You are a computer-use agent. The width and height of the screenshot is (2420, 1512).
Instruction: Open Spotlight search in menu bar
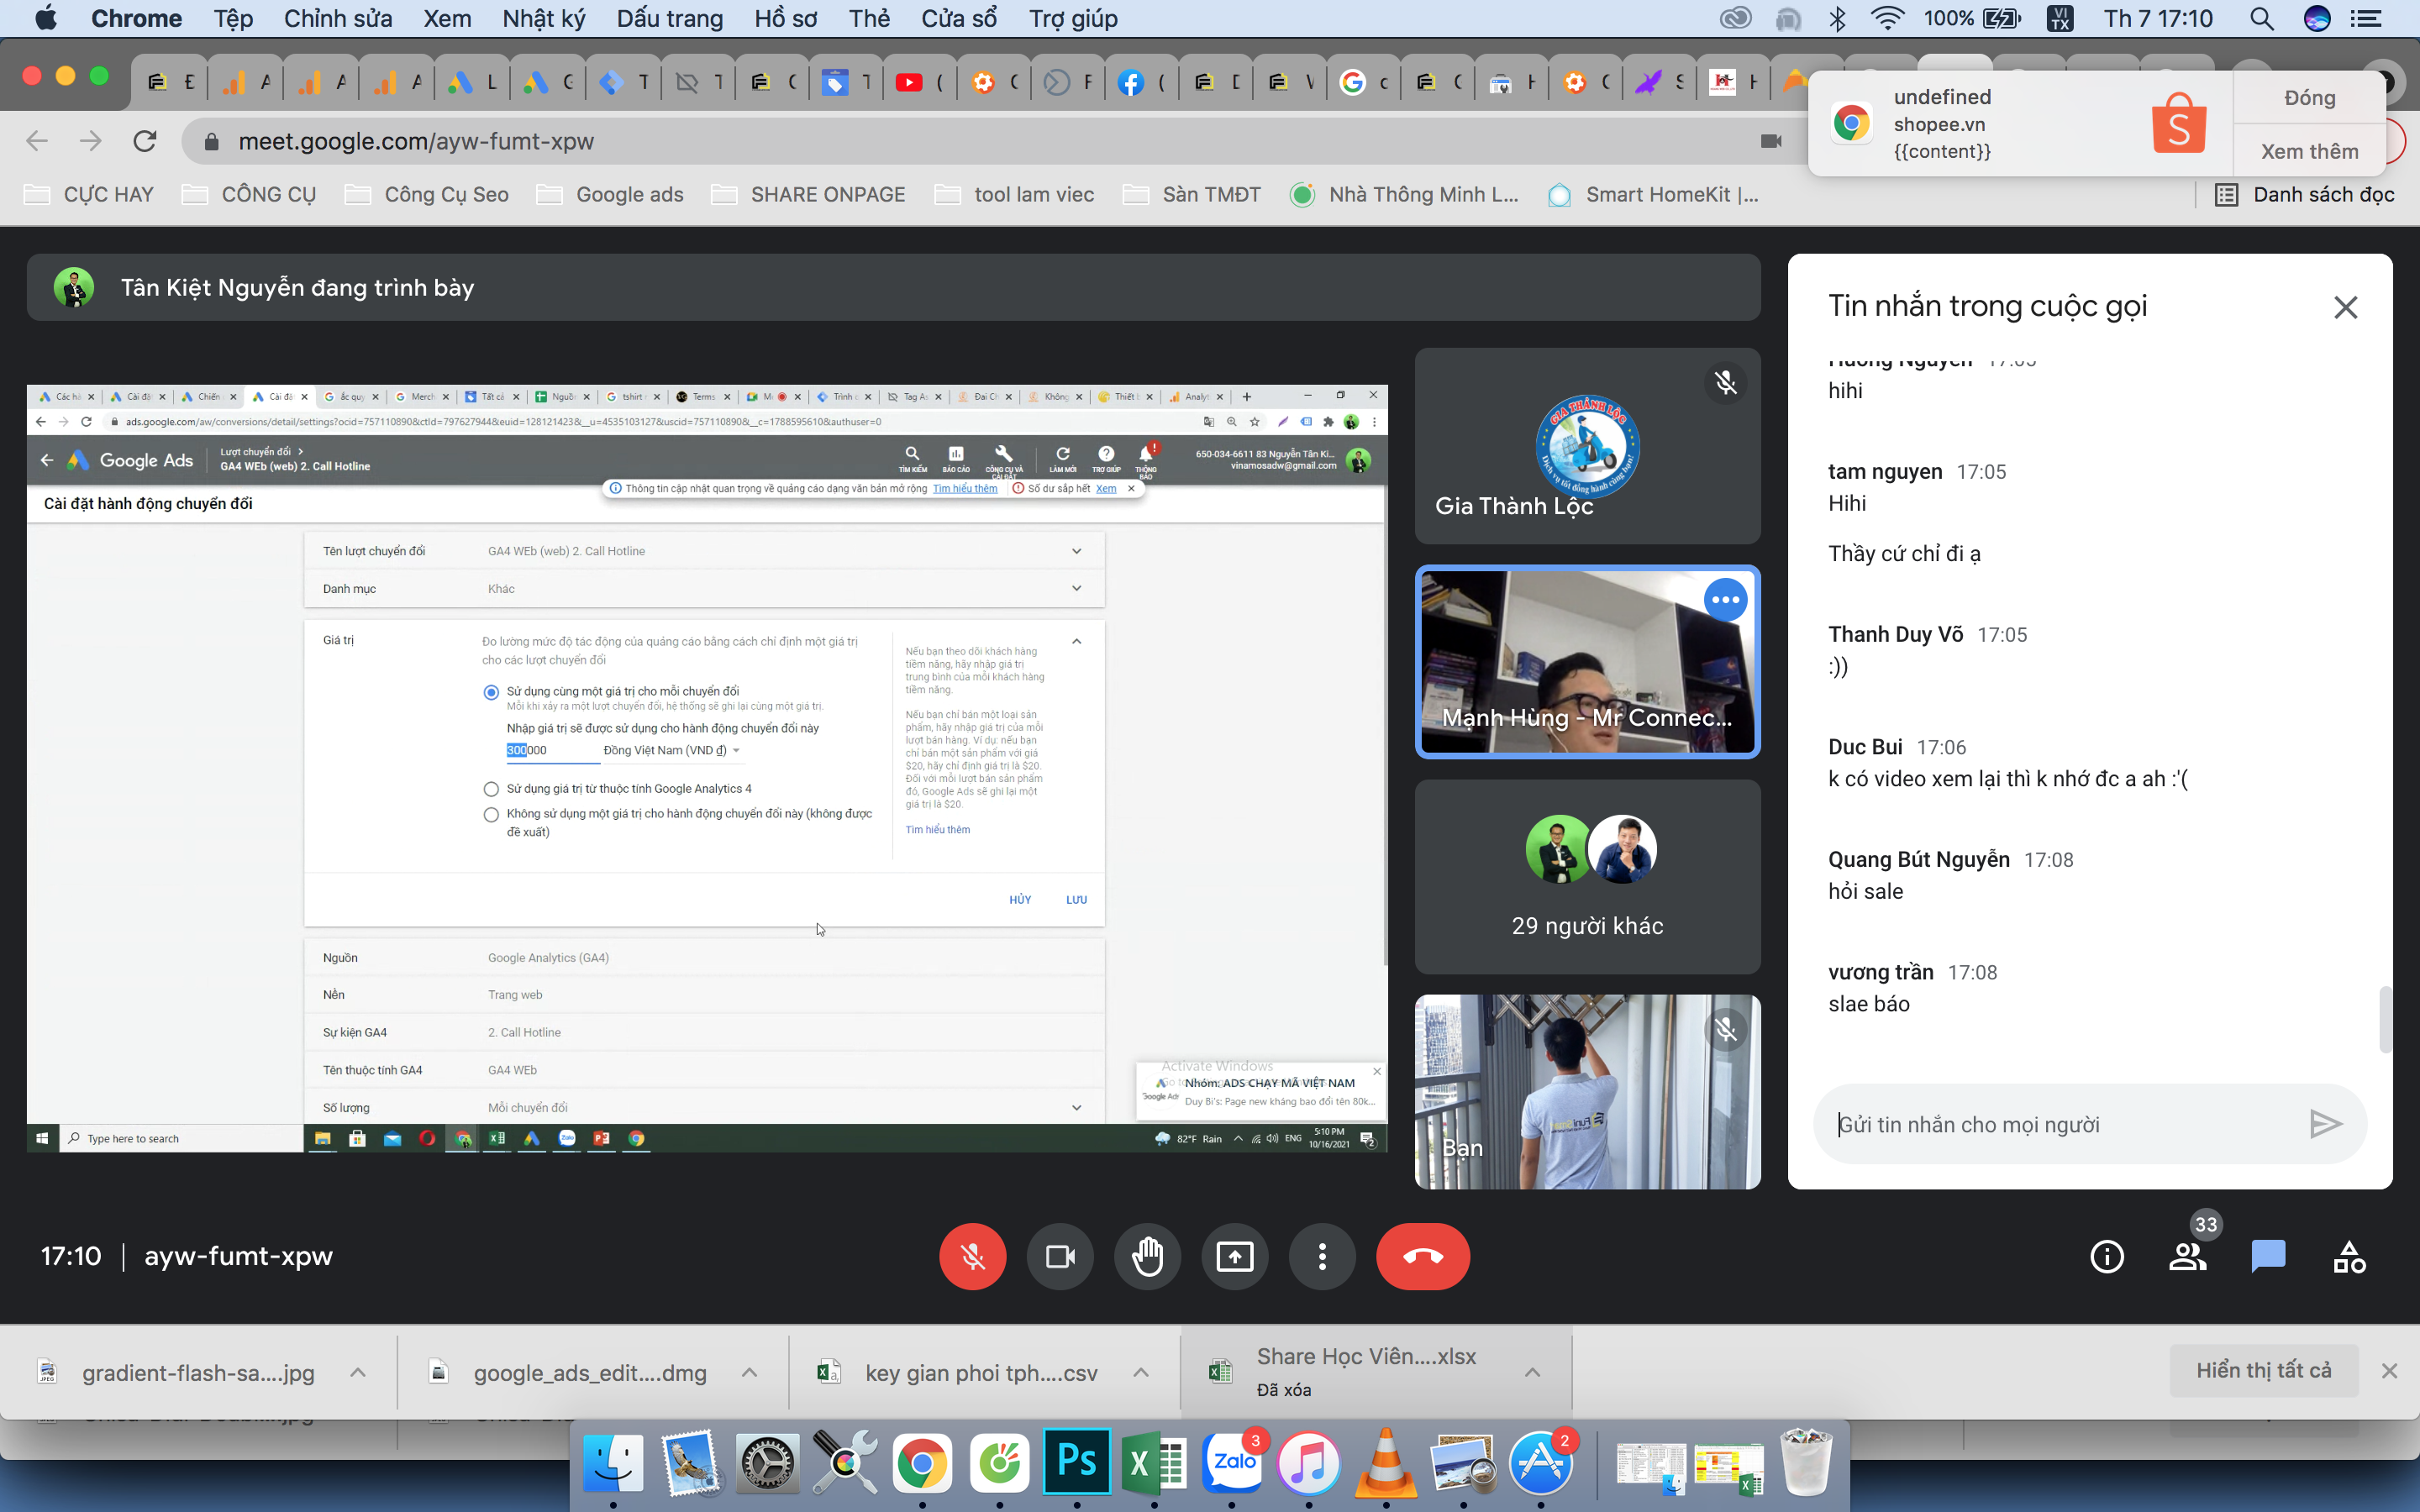[x=2262, y=18]
